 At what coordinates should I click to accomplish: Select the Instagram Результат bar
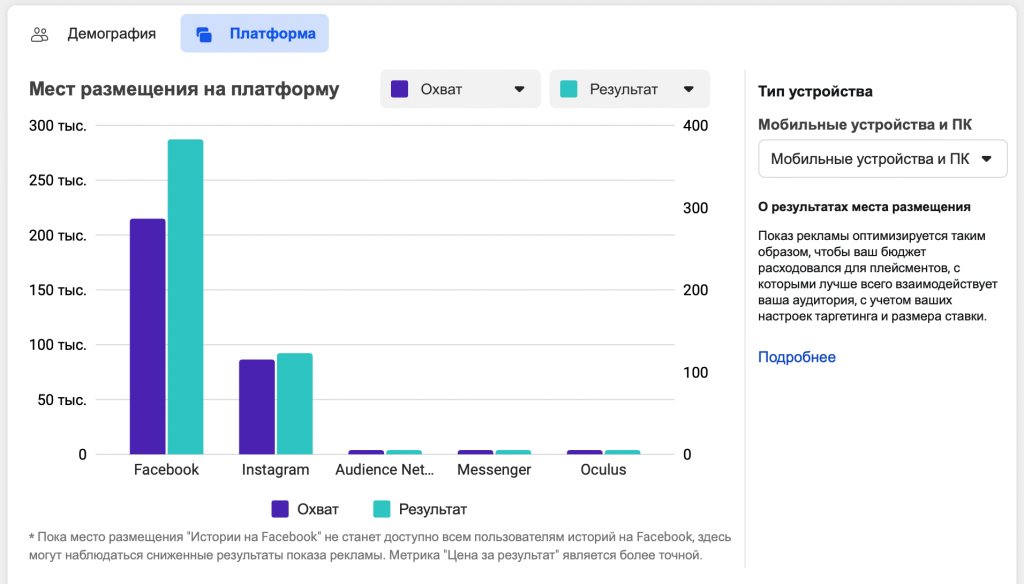(294, 403)
